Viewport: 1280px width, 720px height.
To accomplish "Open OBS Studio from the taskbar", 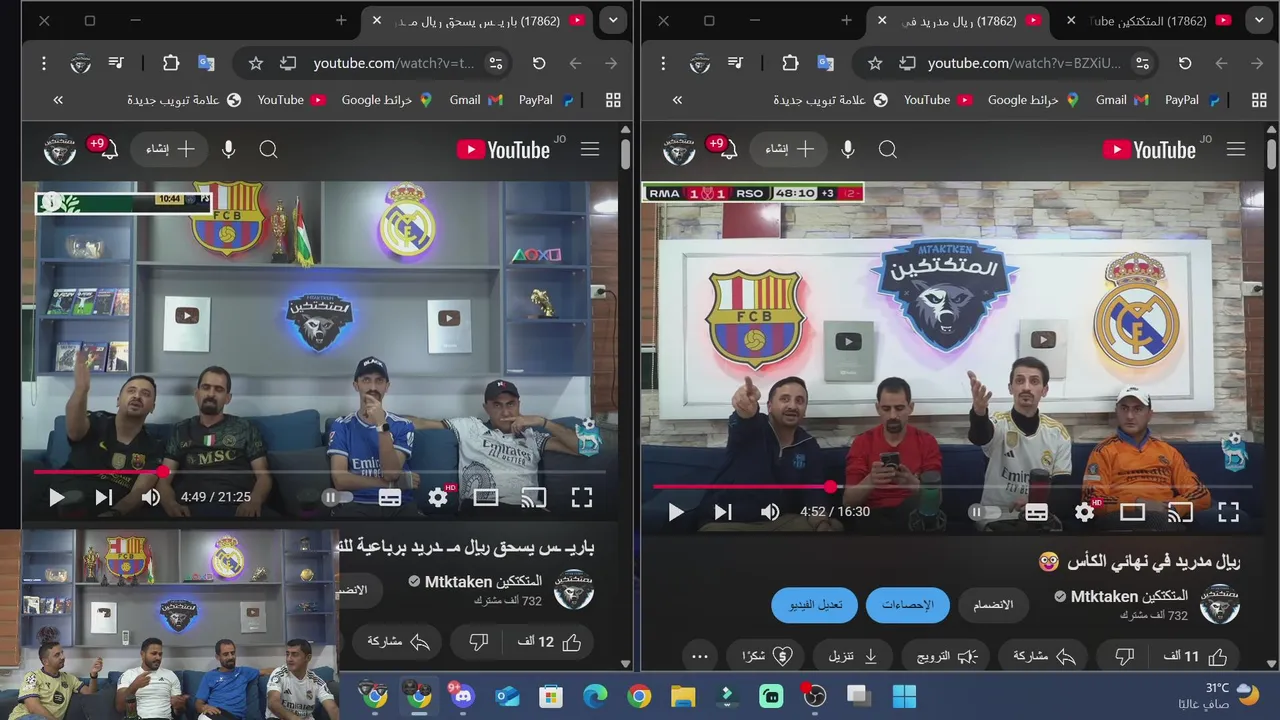I will [x=815, y=695].
